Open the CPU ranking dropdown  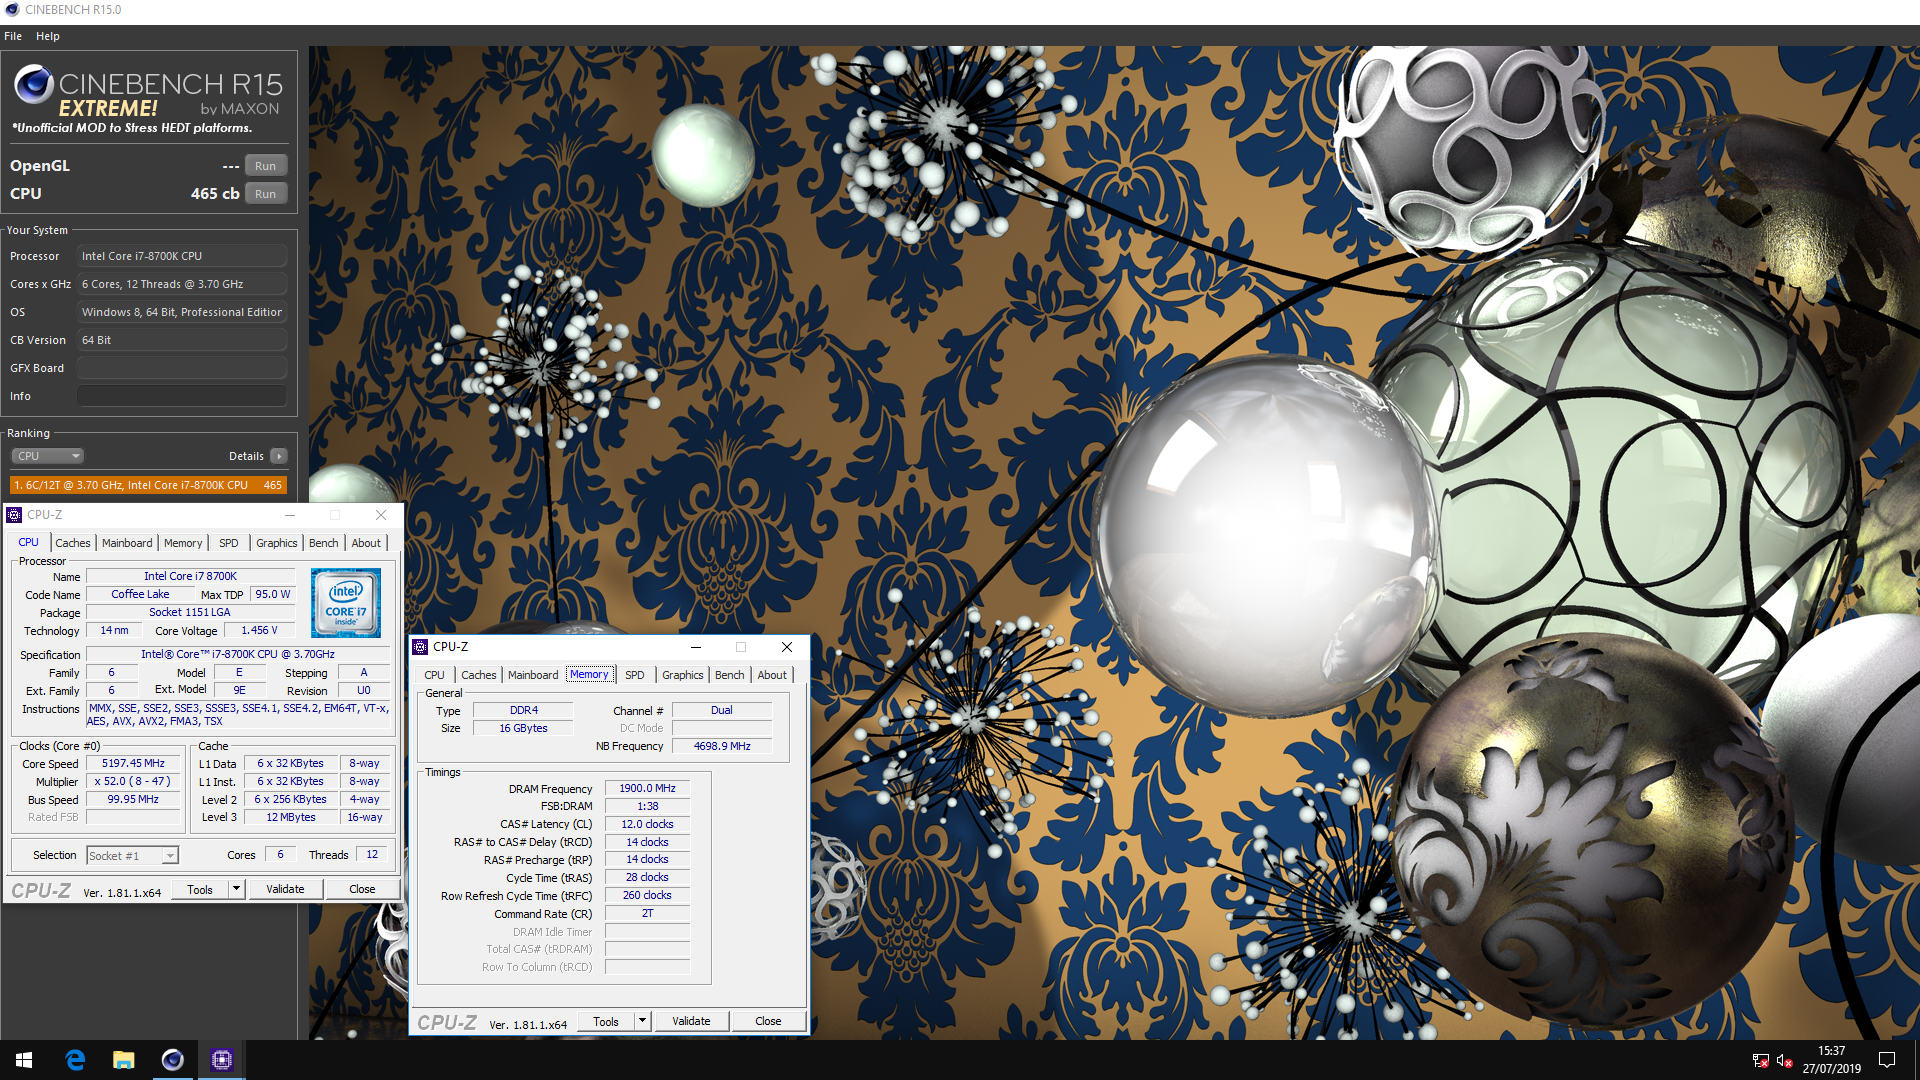pyautogui.click(x=48, y=456)
